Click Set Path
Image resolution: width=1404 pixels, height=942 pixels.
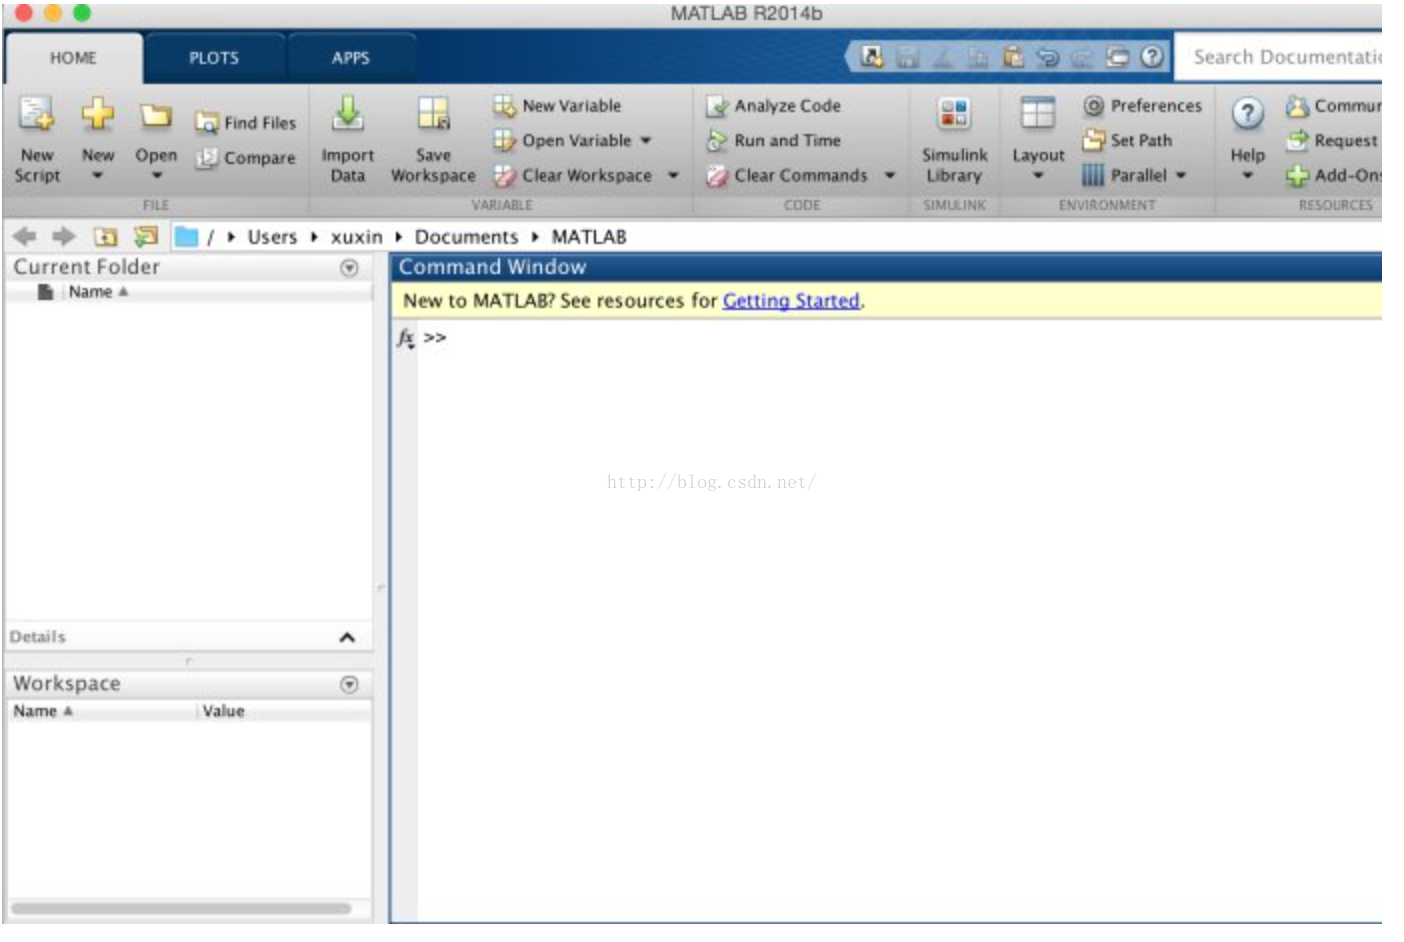[1127, 141]
